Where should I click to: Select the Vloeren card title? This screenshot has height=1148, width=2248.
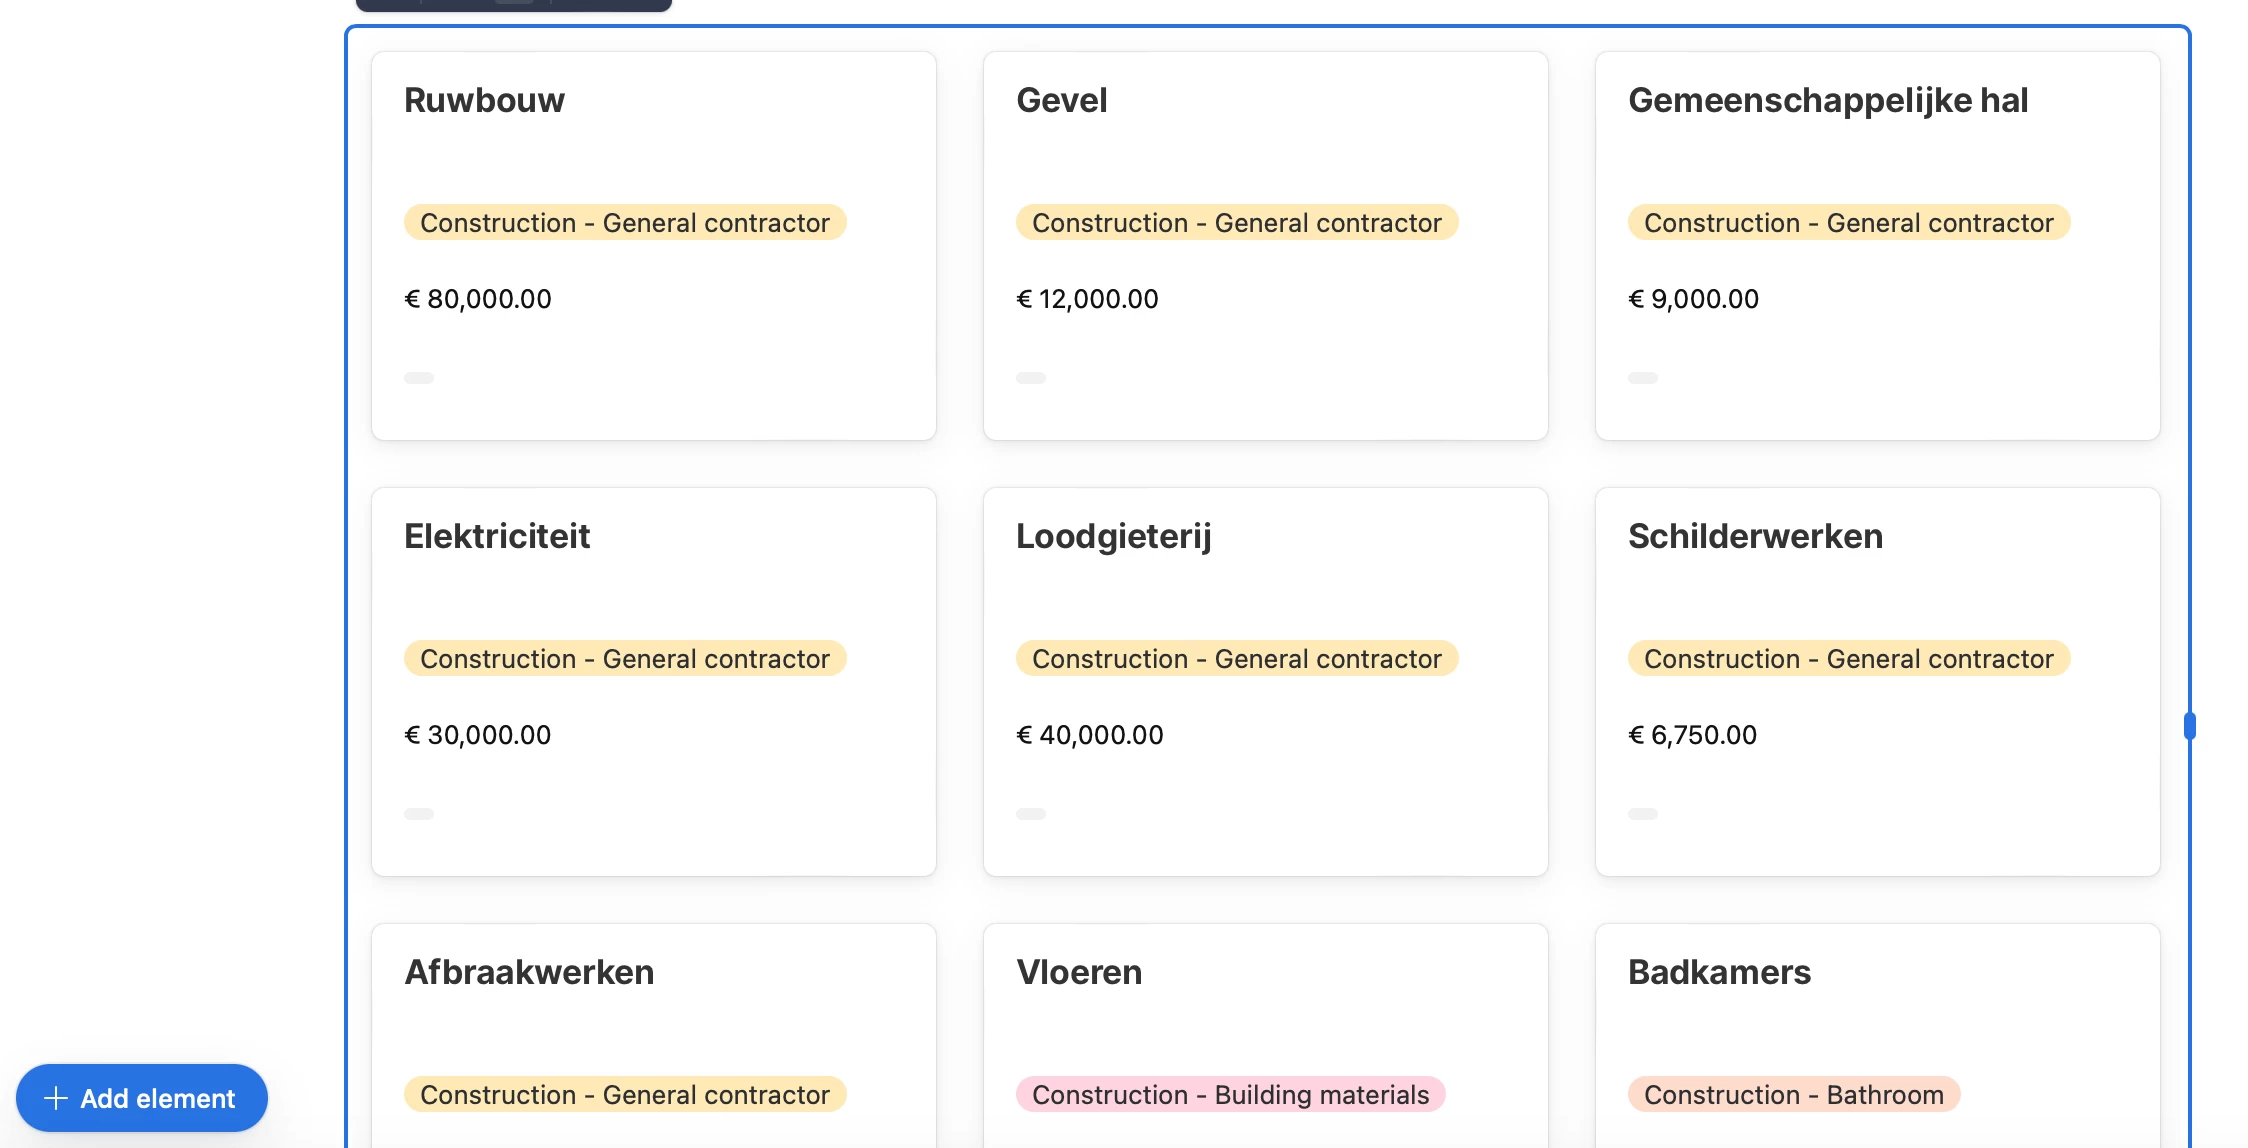point(1079,972)
